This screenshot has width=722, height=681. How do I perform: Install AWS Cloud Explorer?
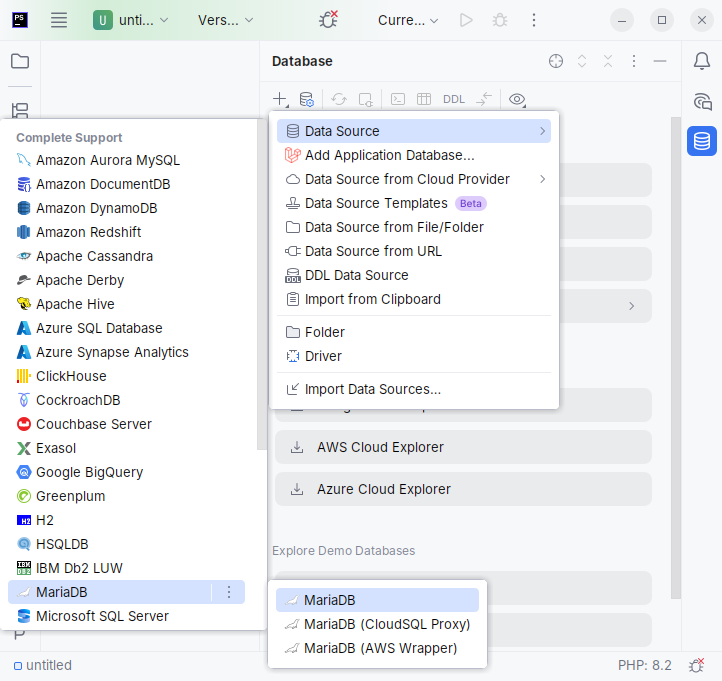[x=463, y=447]
